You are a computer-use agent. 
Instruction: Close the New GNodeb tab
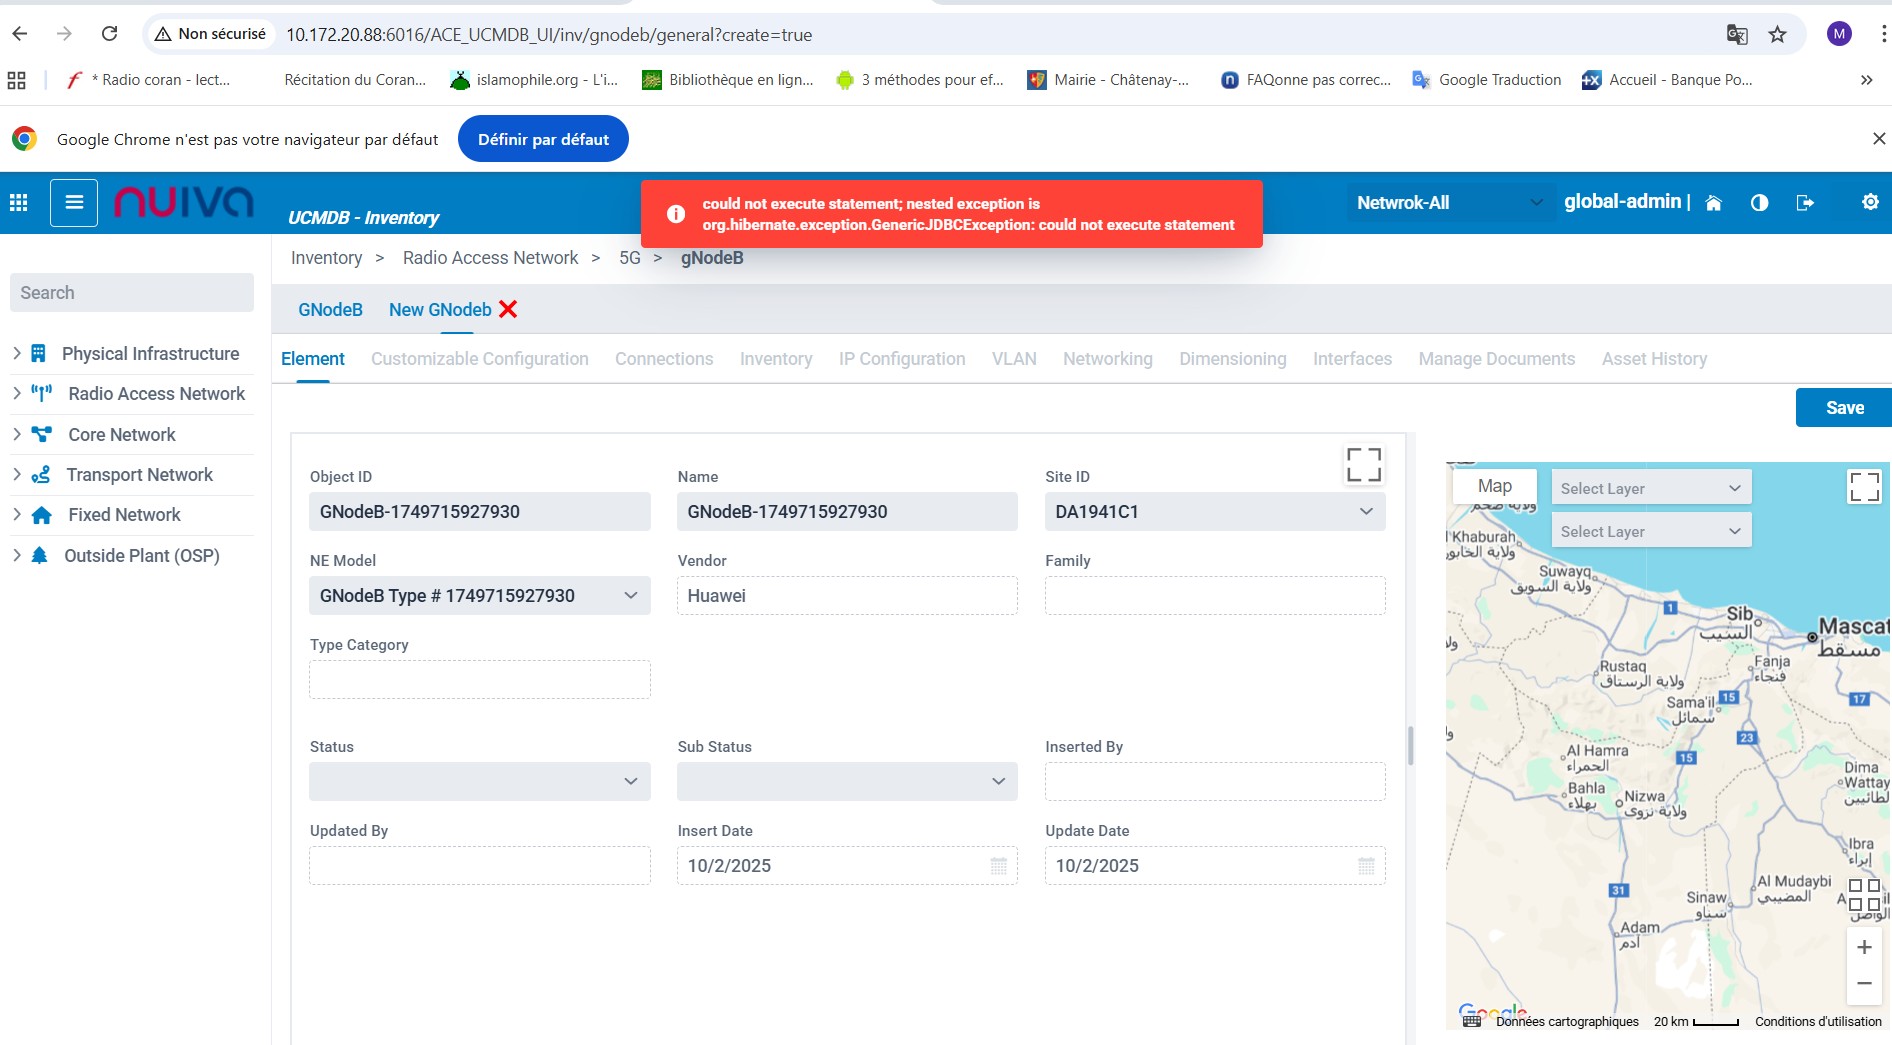[x=508, y=309]
